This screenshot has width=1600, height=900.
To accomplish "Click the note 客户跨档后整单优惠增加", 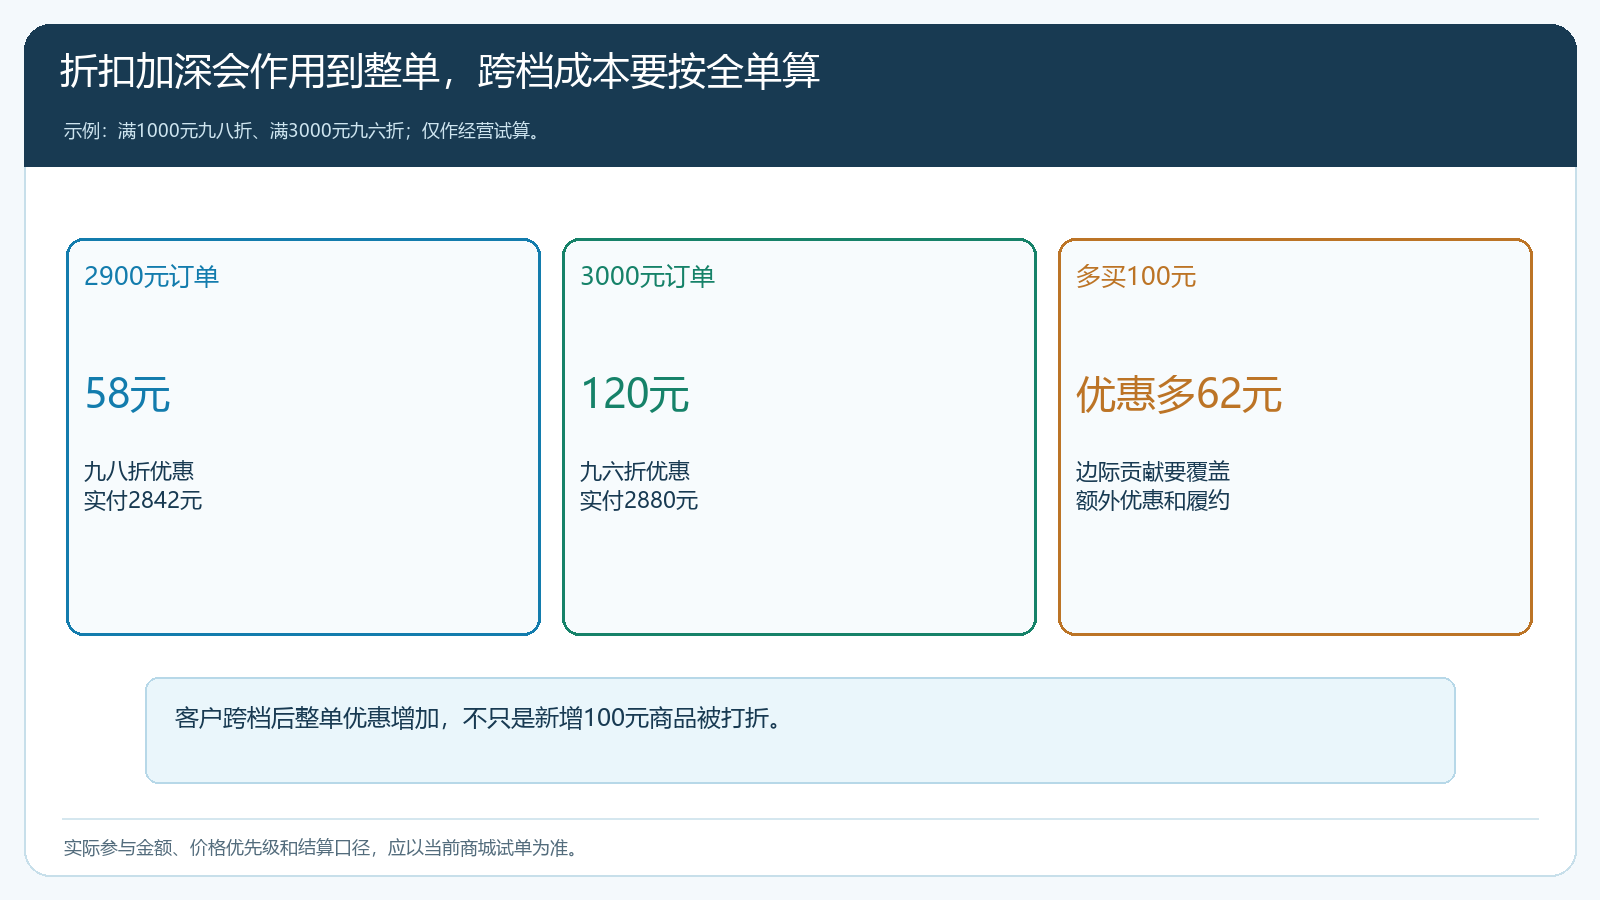I will (x=479, y=718).
